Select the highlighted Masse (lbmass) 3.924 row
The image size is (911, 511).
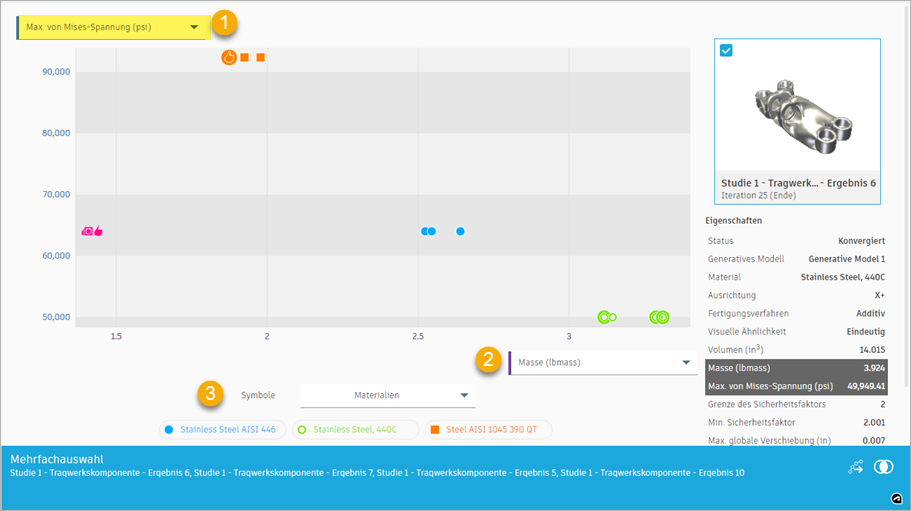(x=796, y=368)
